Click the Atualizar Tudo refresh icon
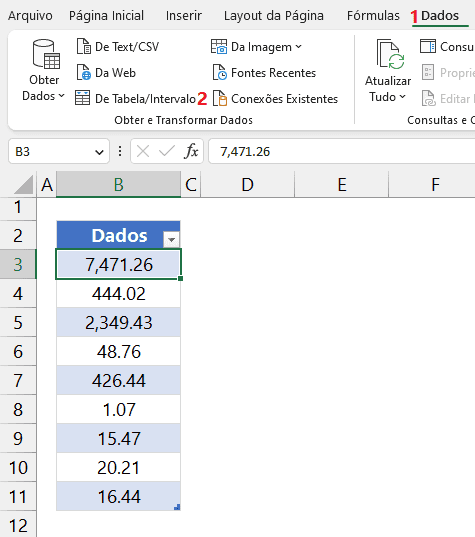This screenshot has width=475, height=537. click(x=390, y=54)
